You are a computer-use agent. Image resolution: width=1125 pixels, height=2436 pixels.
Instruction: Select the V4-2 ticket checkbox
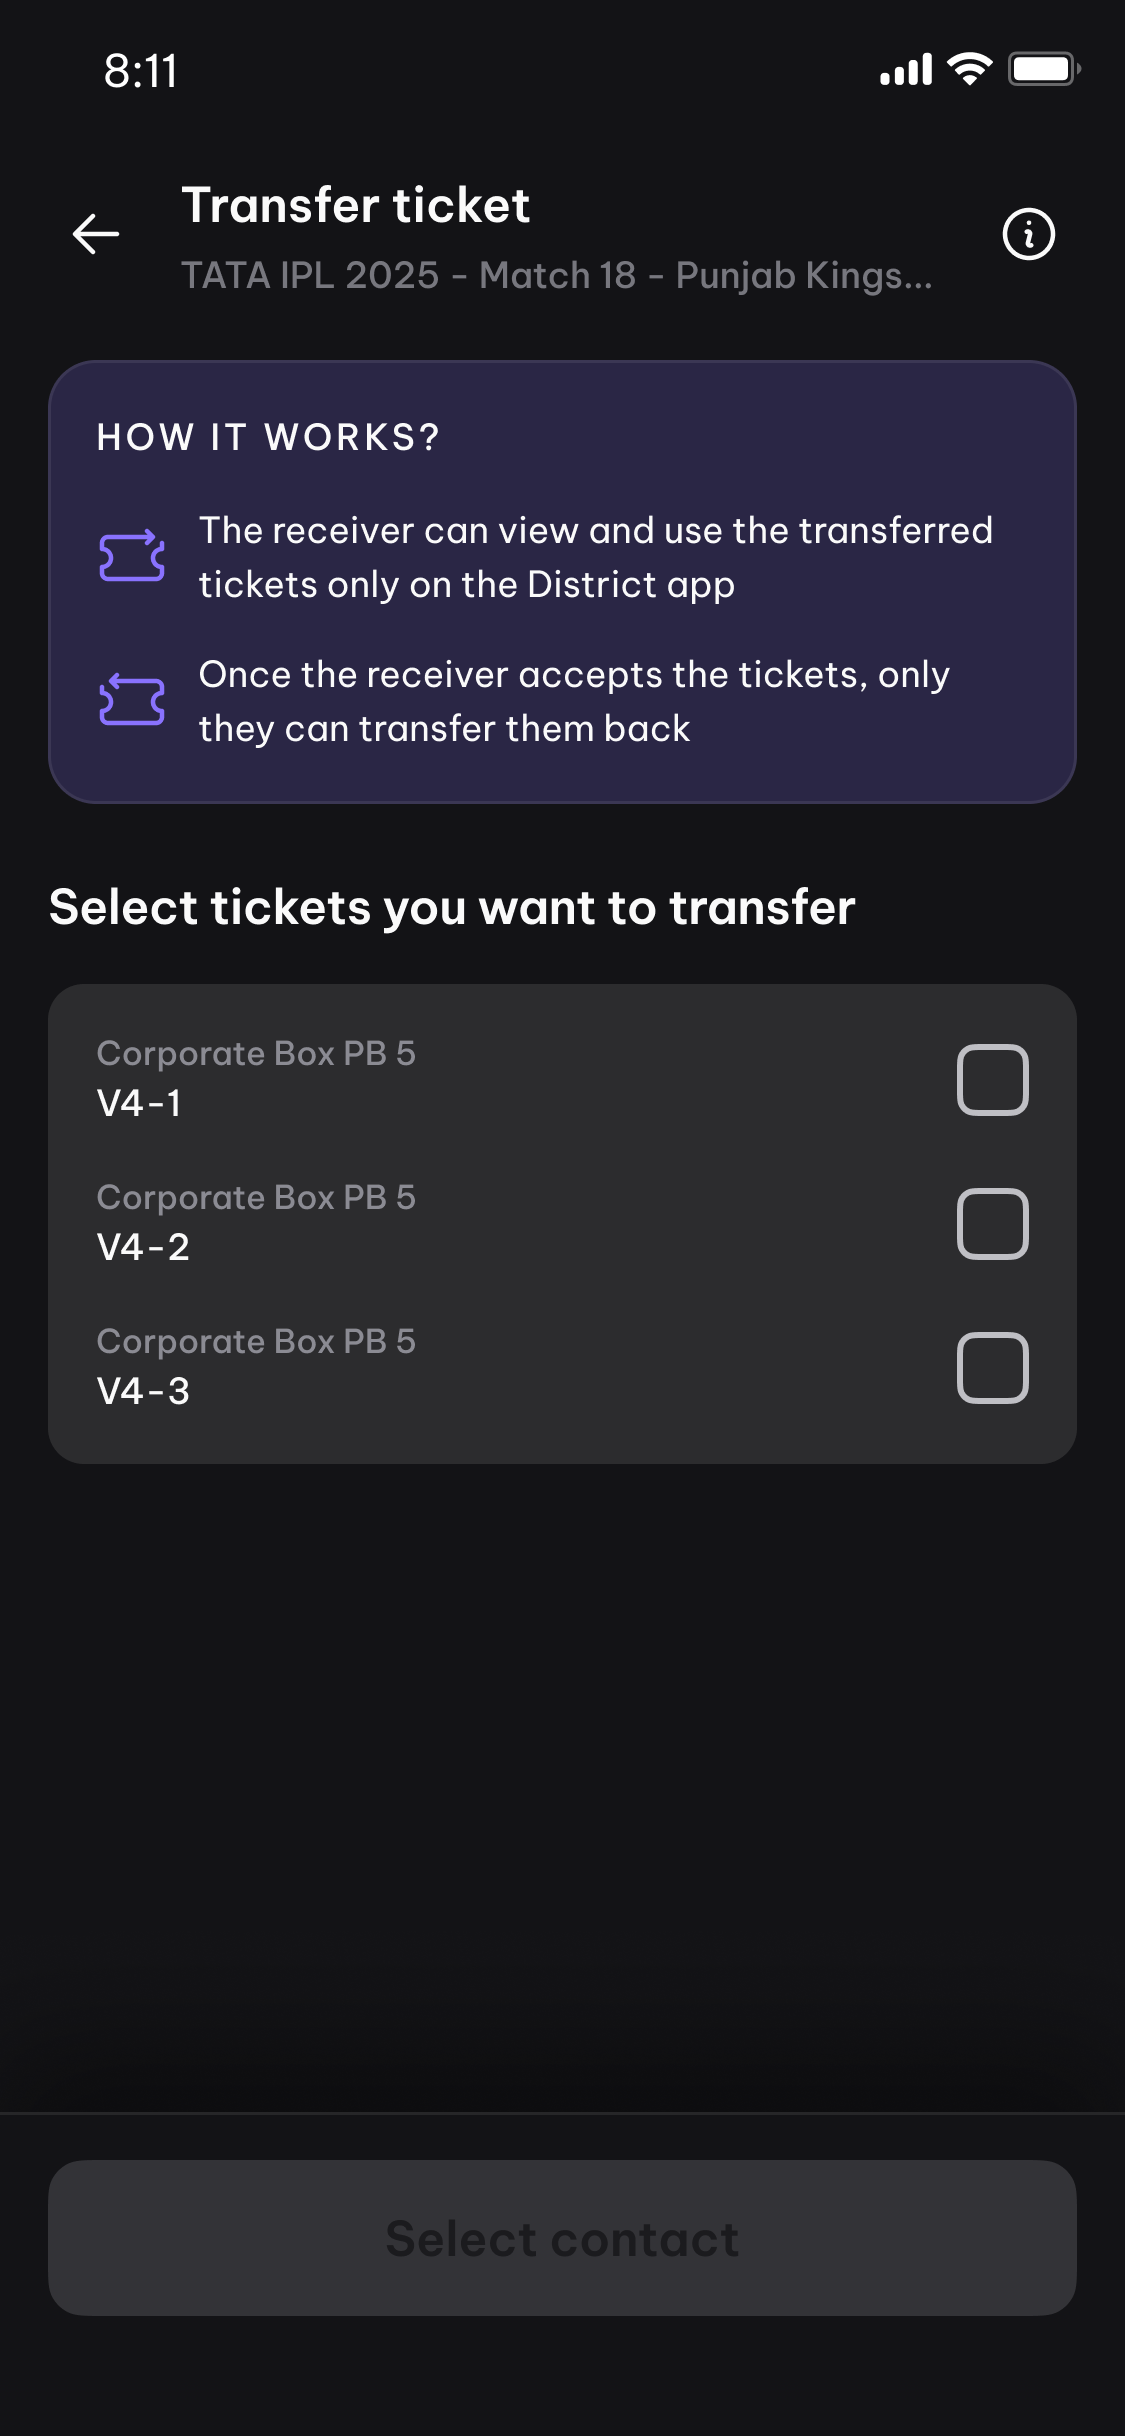(x=992, y=1224)
